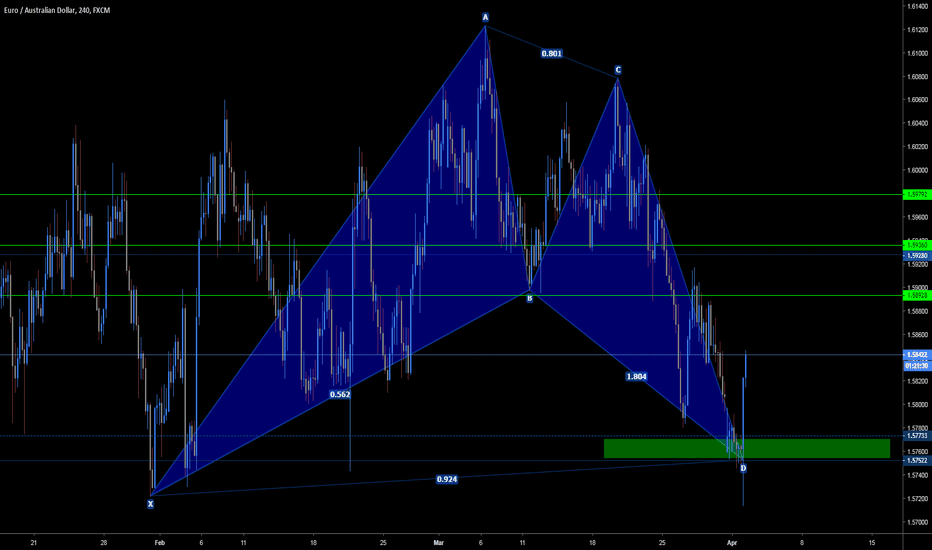Click the Feb label on time axis

(159, 542)
